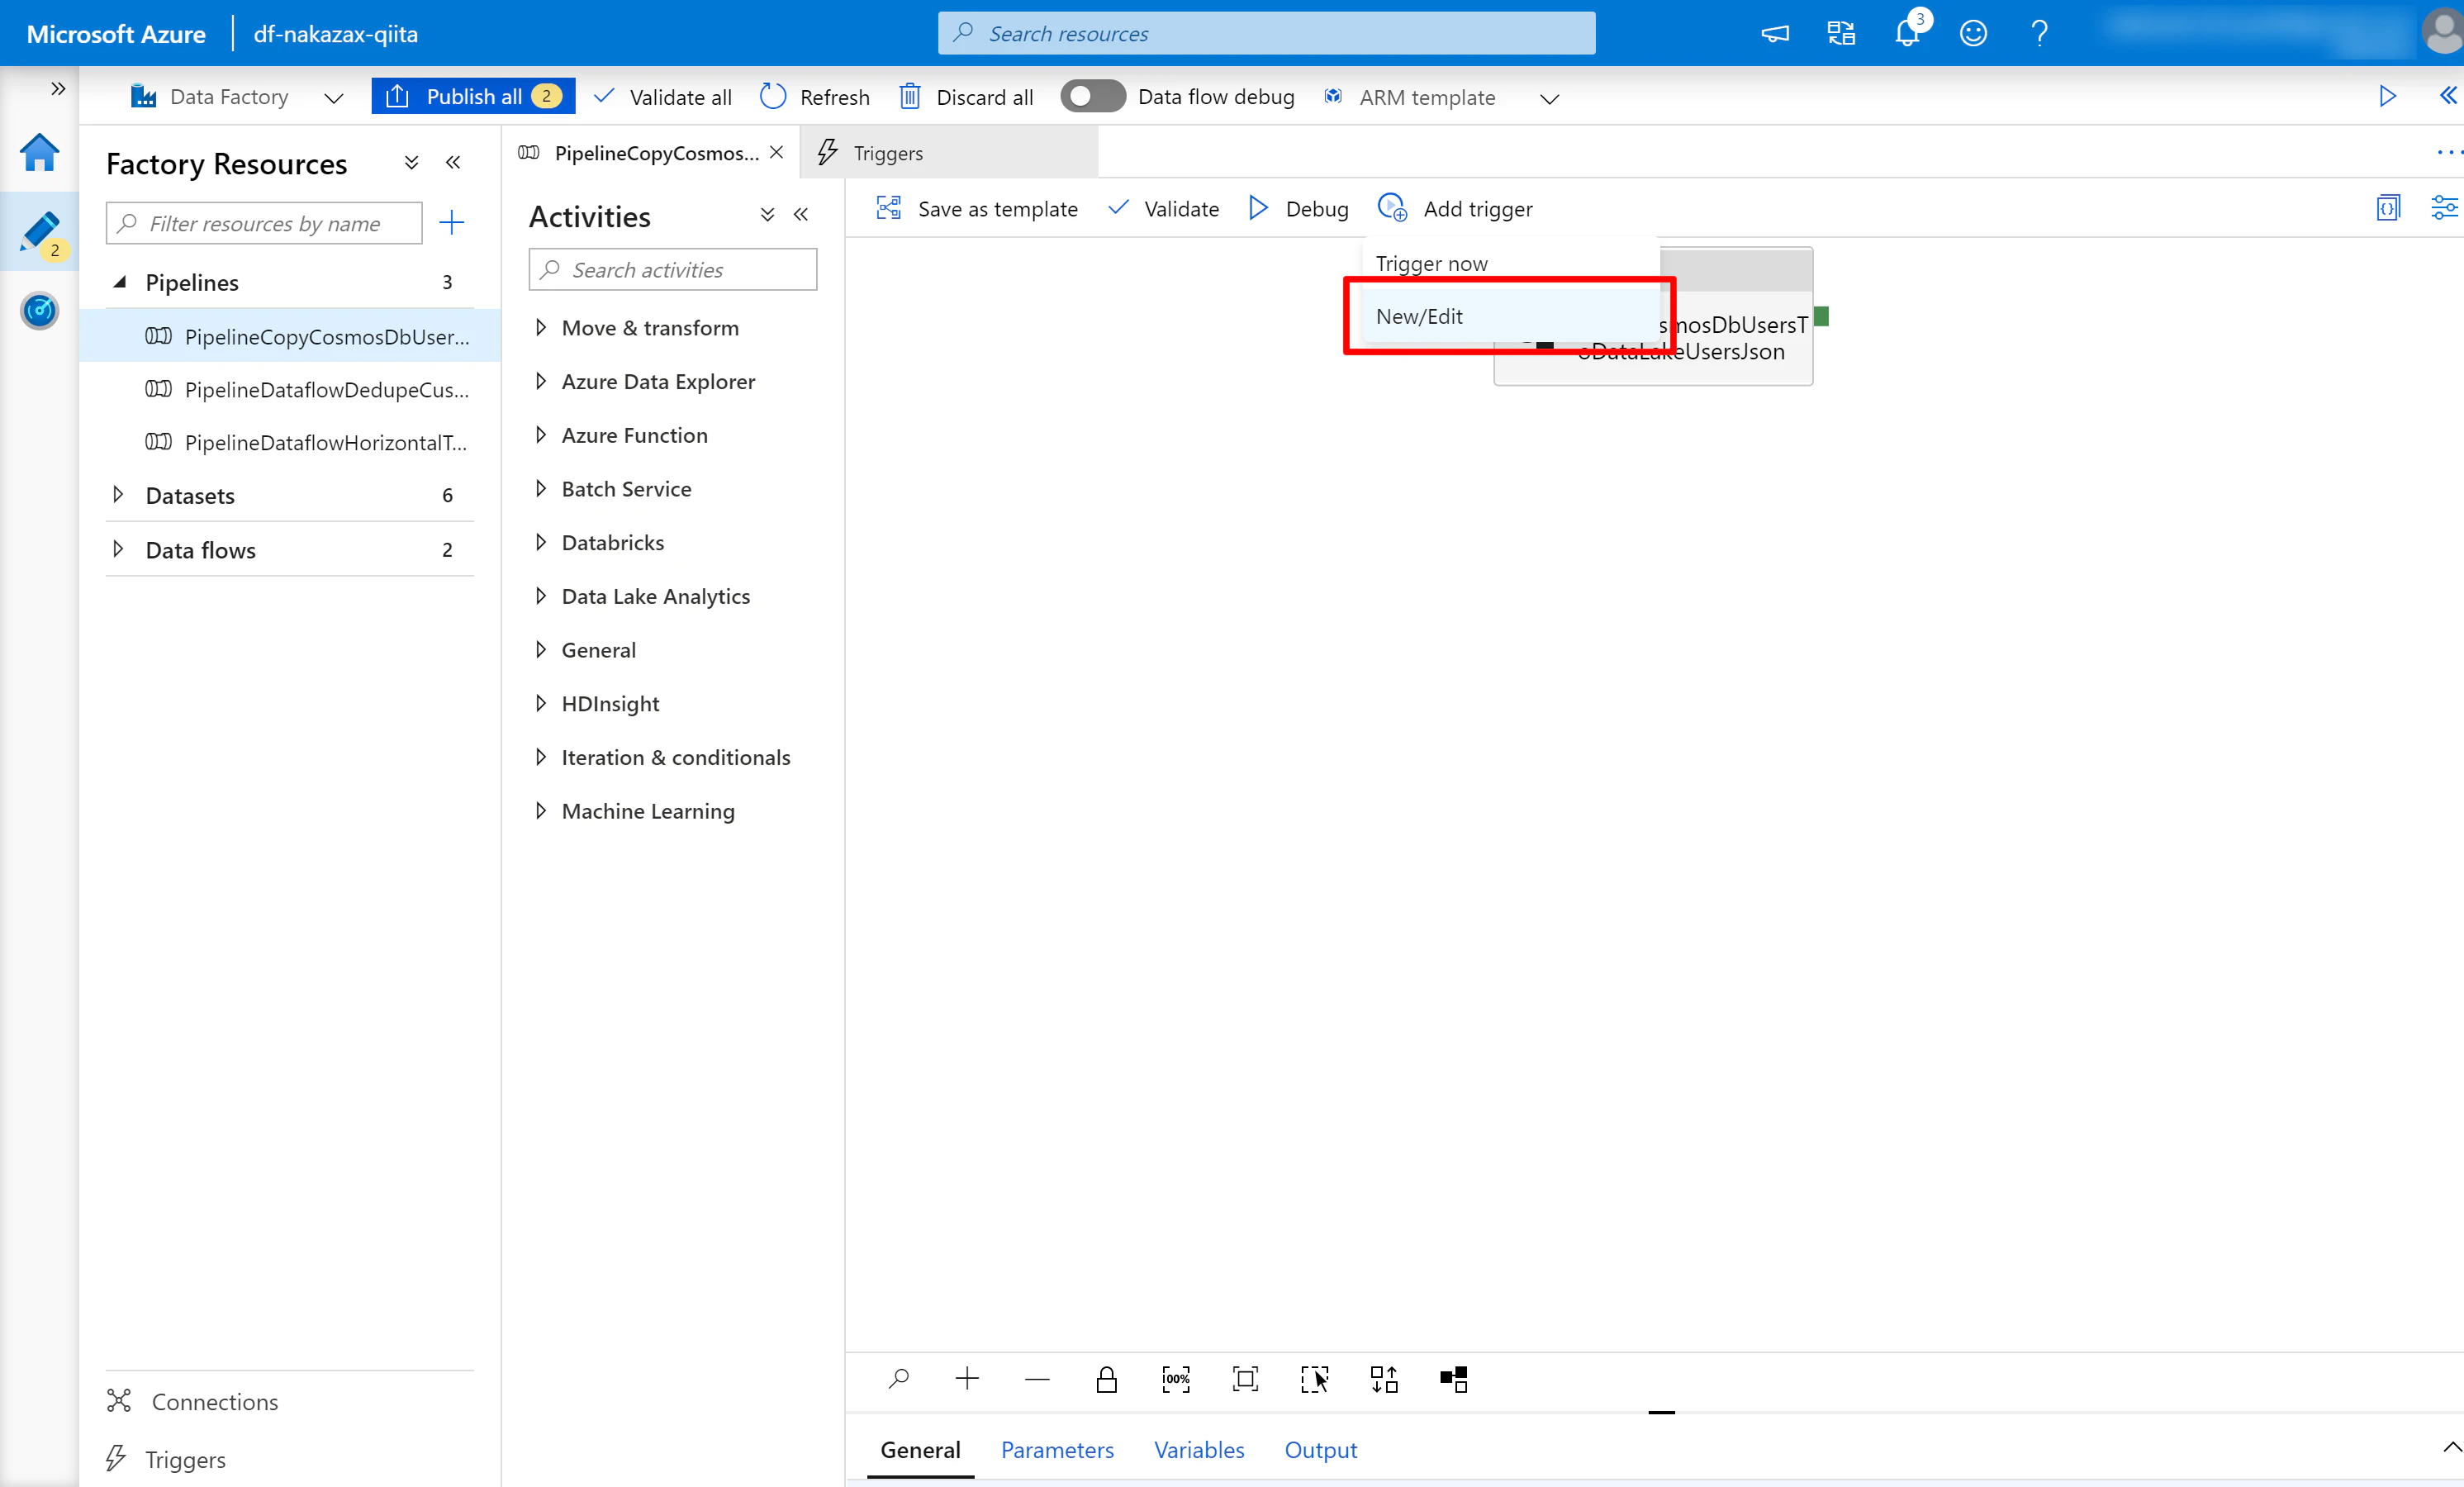Expand the left navigation rail chevrons

point(58,89)
